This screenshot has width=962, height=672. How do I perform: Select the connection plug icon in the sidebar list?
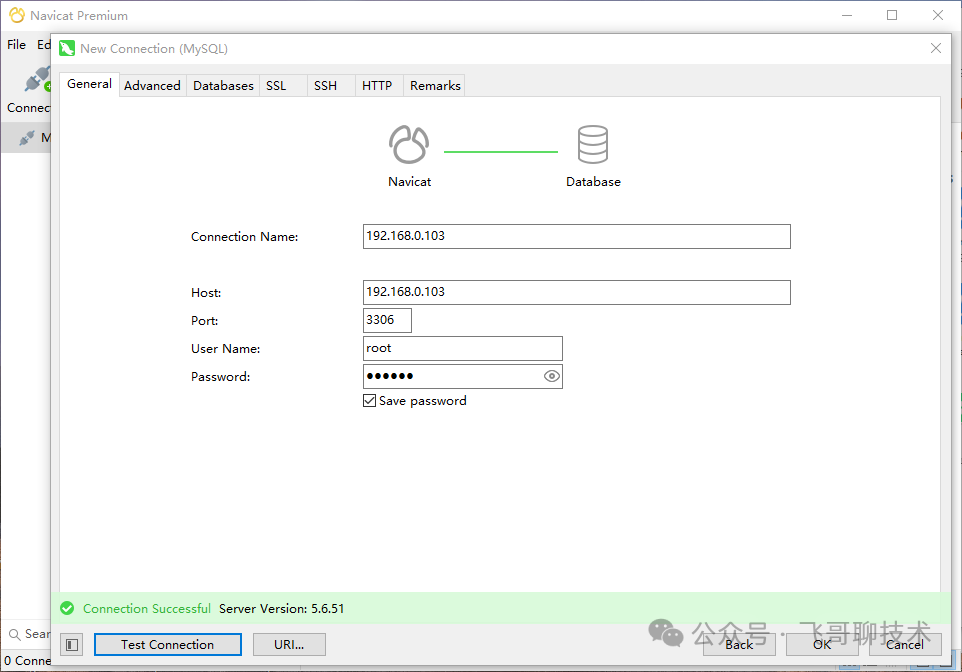point(26,137)
